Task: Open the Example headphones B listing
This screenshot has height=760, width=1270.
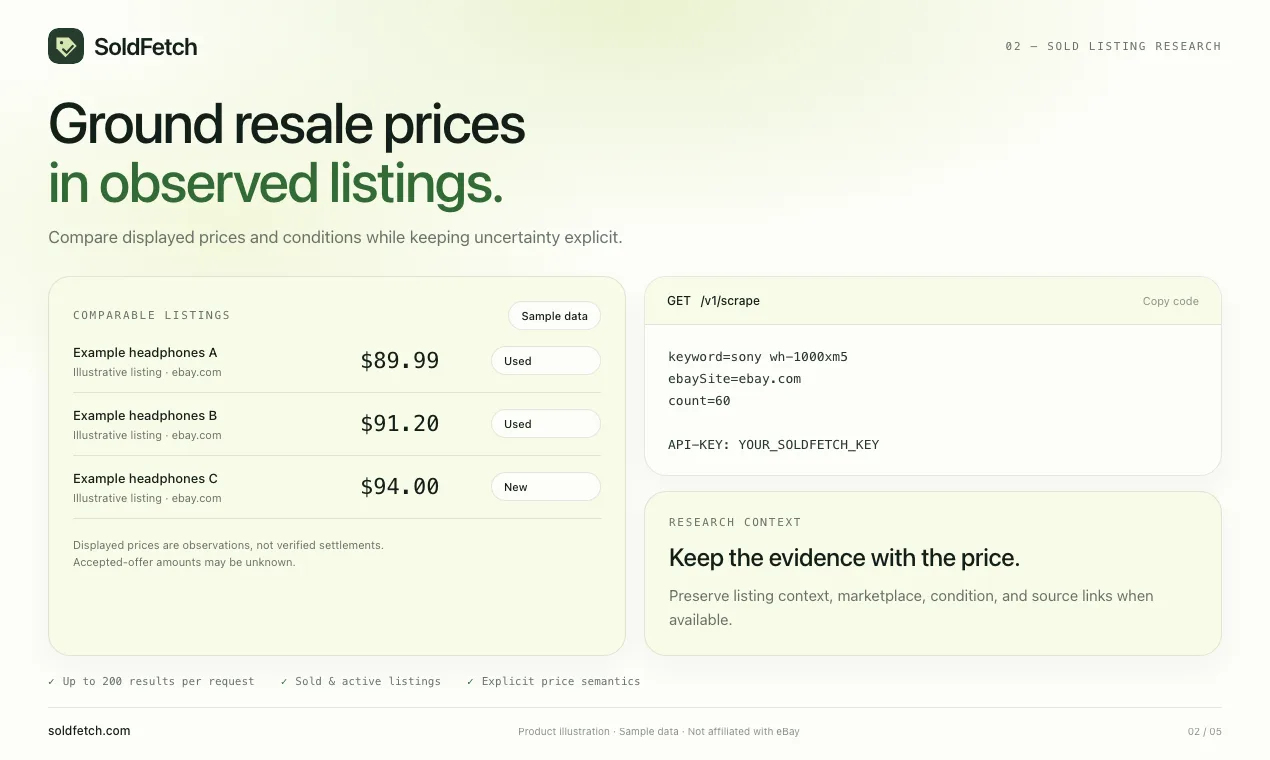Action: point(145,416)
